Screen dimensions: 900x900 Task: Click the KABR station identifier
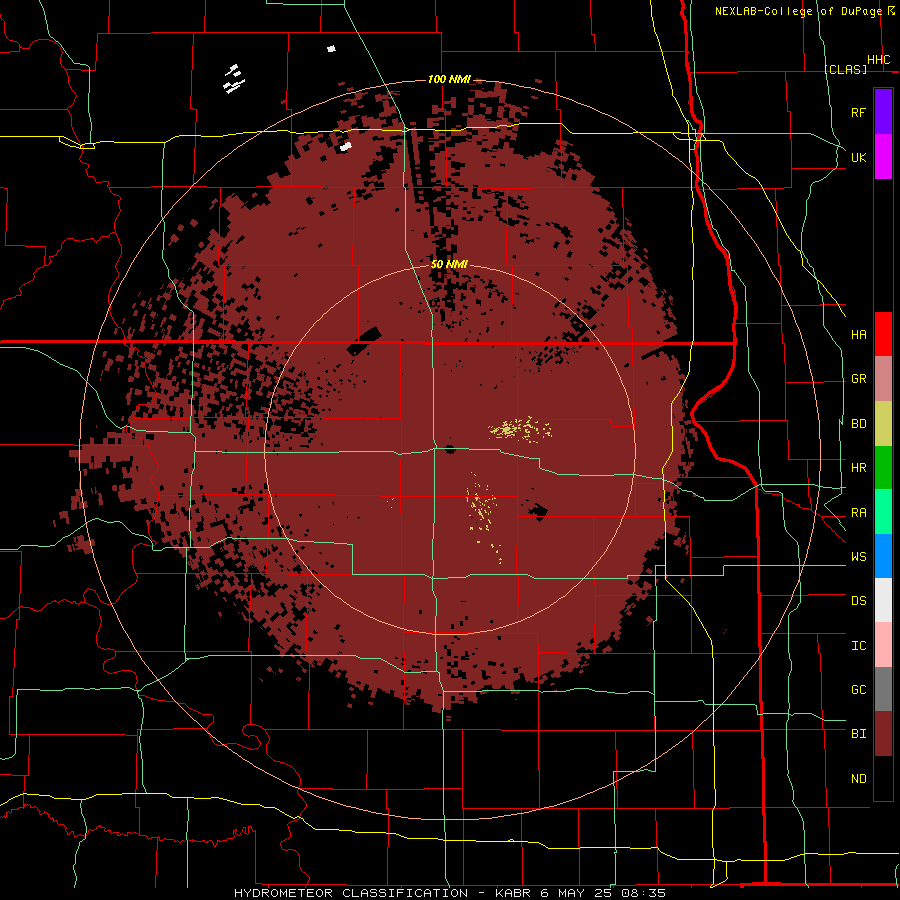[514, 893]
